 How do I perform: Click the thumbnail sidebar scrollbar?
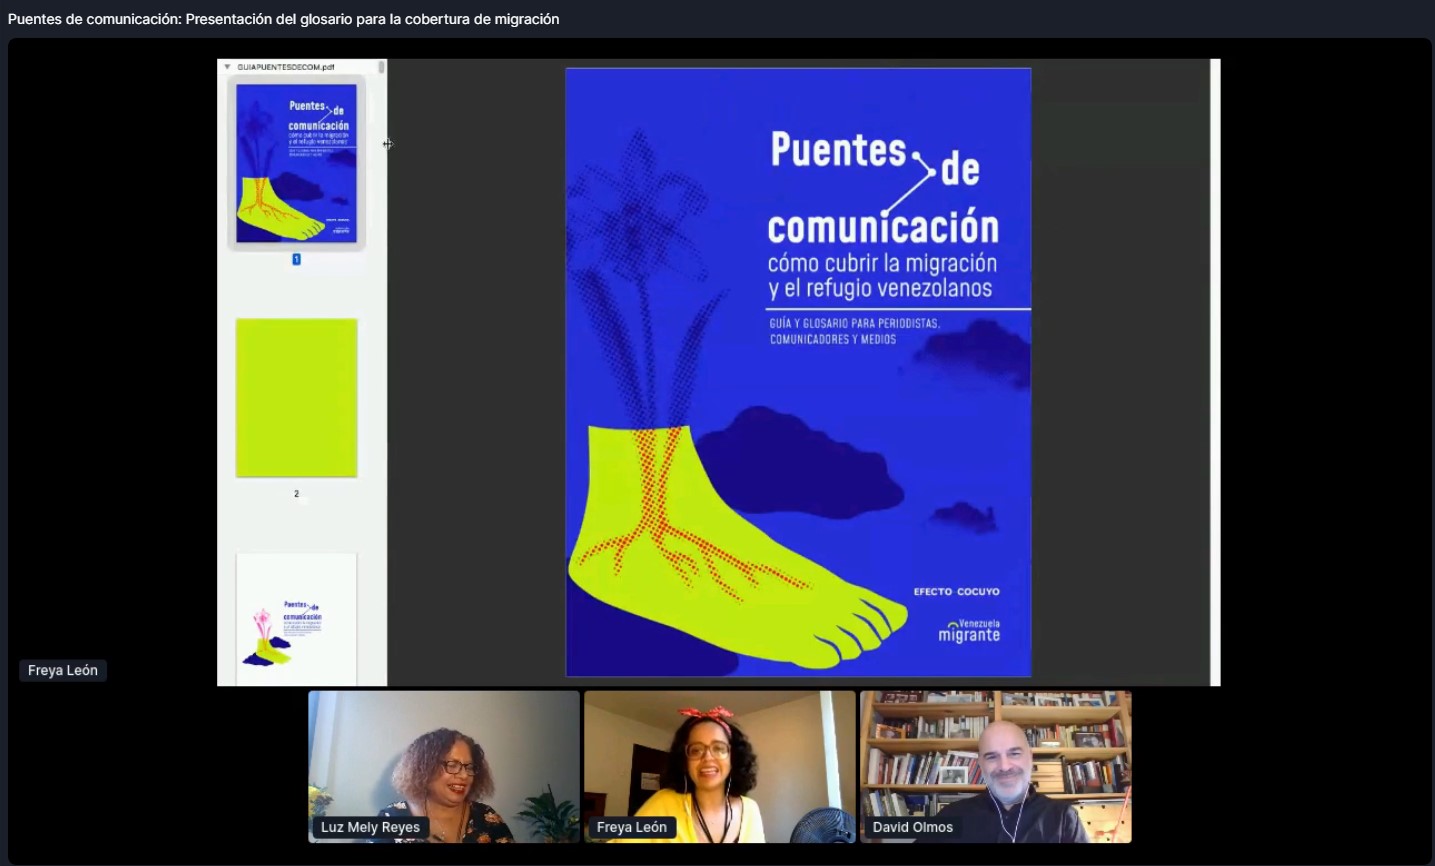click(382, 67)
